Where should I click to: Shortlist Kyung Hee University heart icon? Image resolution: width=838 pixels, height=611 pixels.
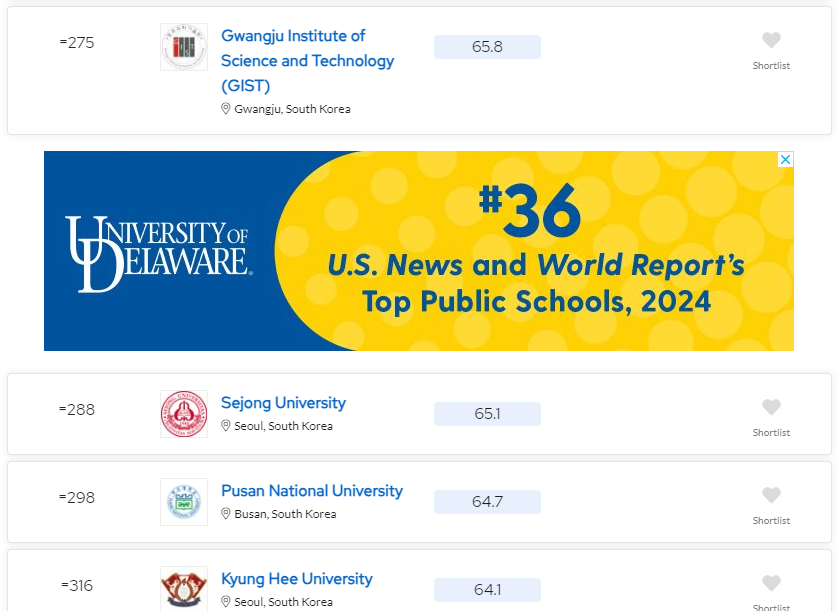click(771, 583)
